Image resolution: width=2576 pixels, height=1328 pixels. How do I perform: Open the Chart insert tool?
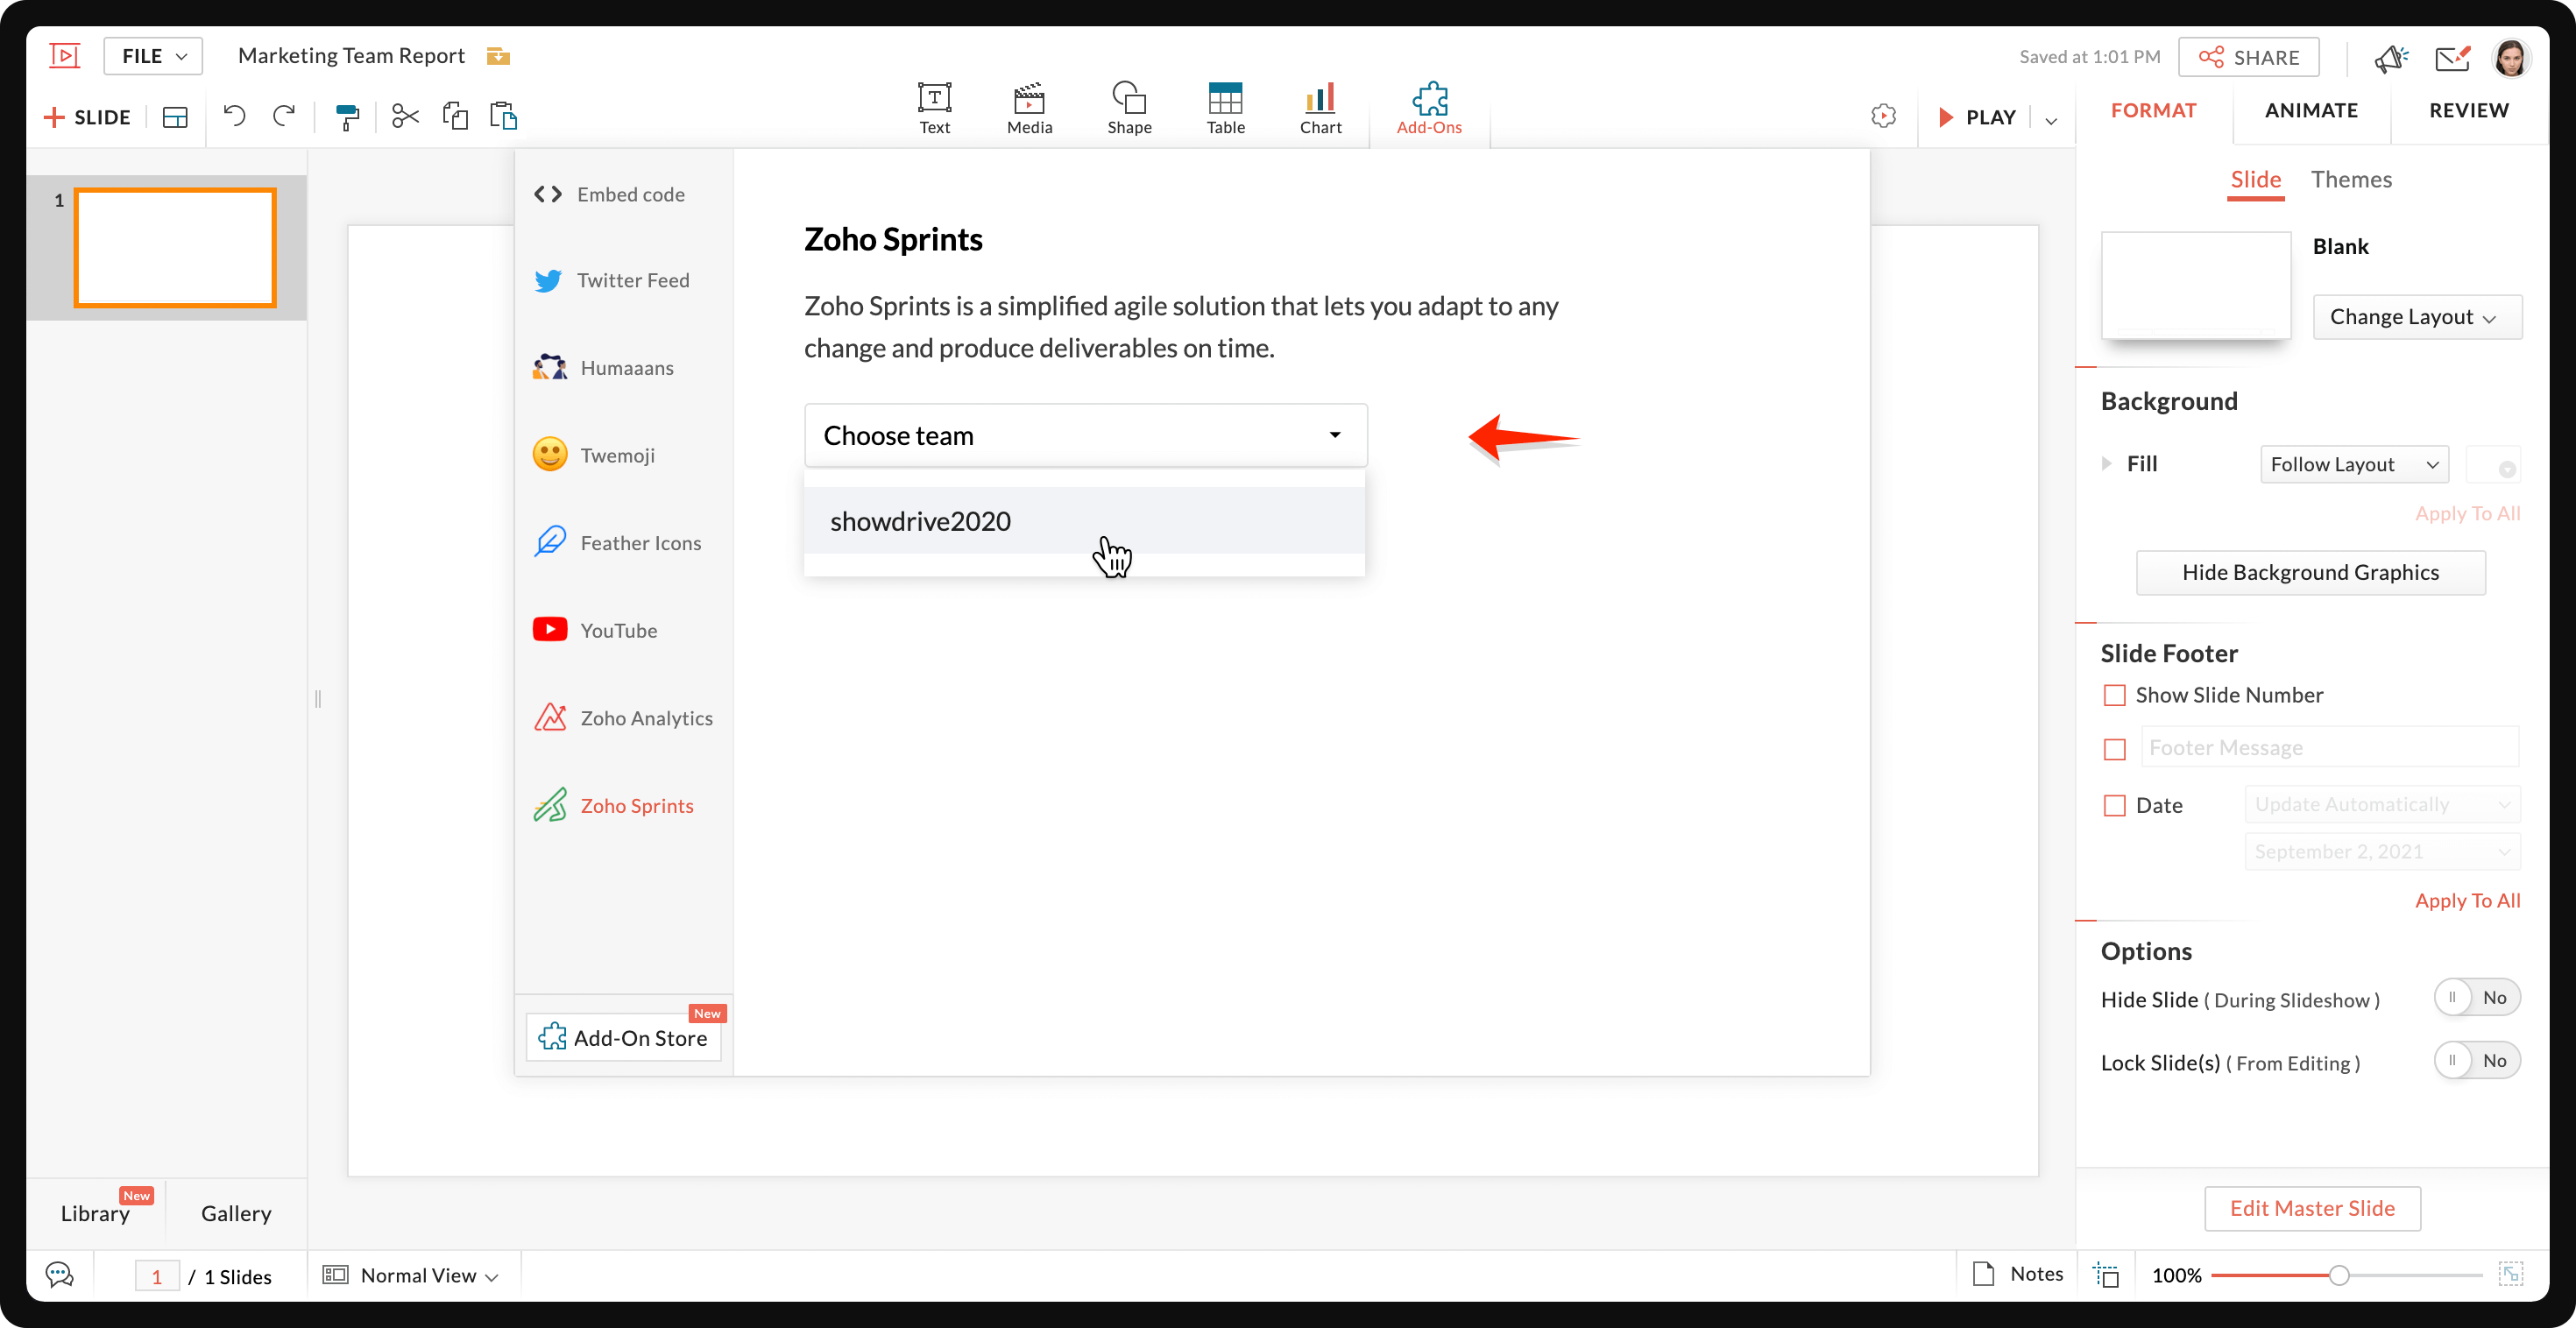(1320, 107)
